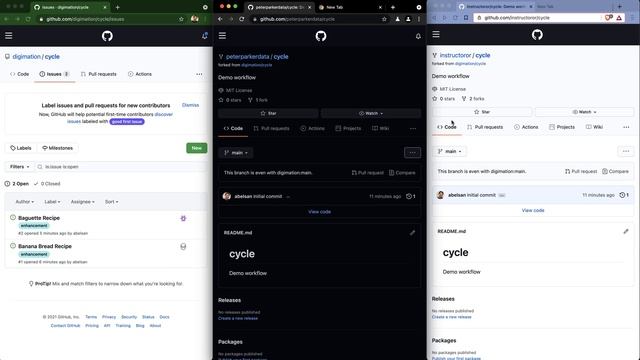Click GitHub logo in middle peterparkerdata window
The width and height of the screenshot is (640, 360).
[x=321, y=36]
